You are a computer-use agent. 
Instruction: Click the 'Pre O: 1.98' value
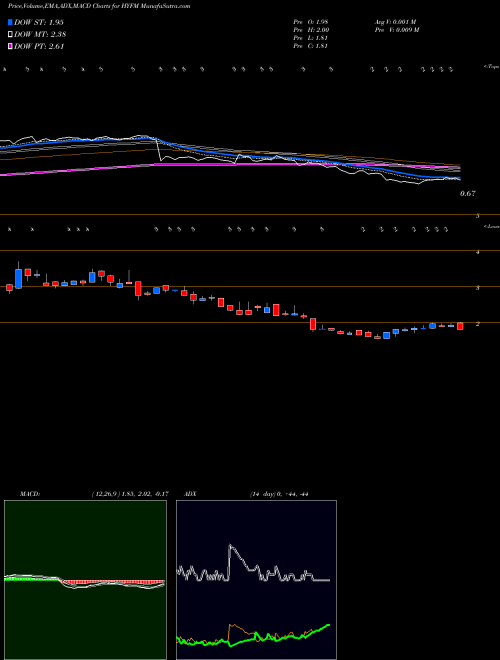coord(311,21)
